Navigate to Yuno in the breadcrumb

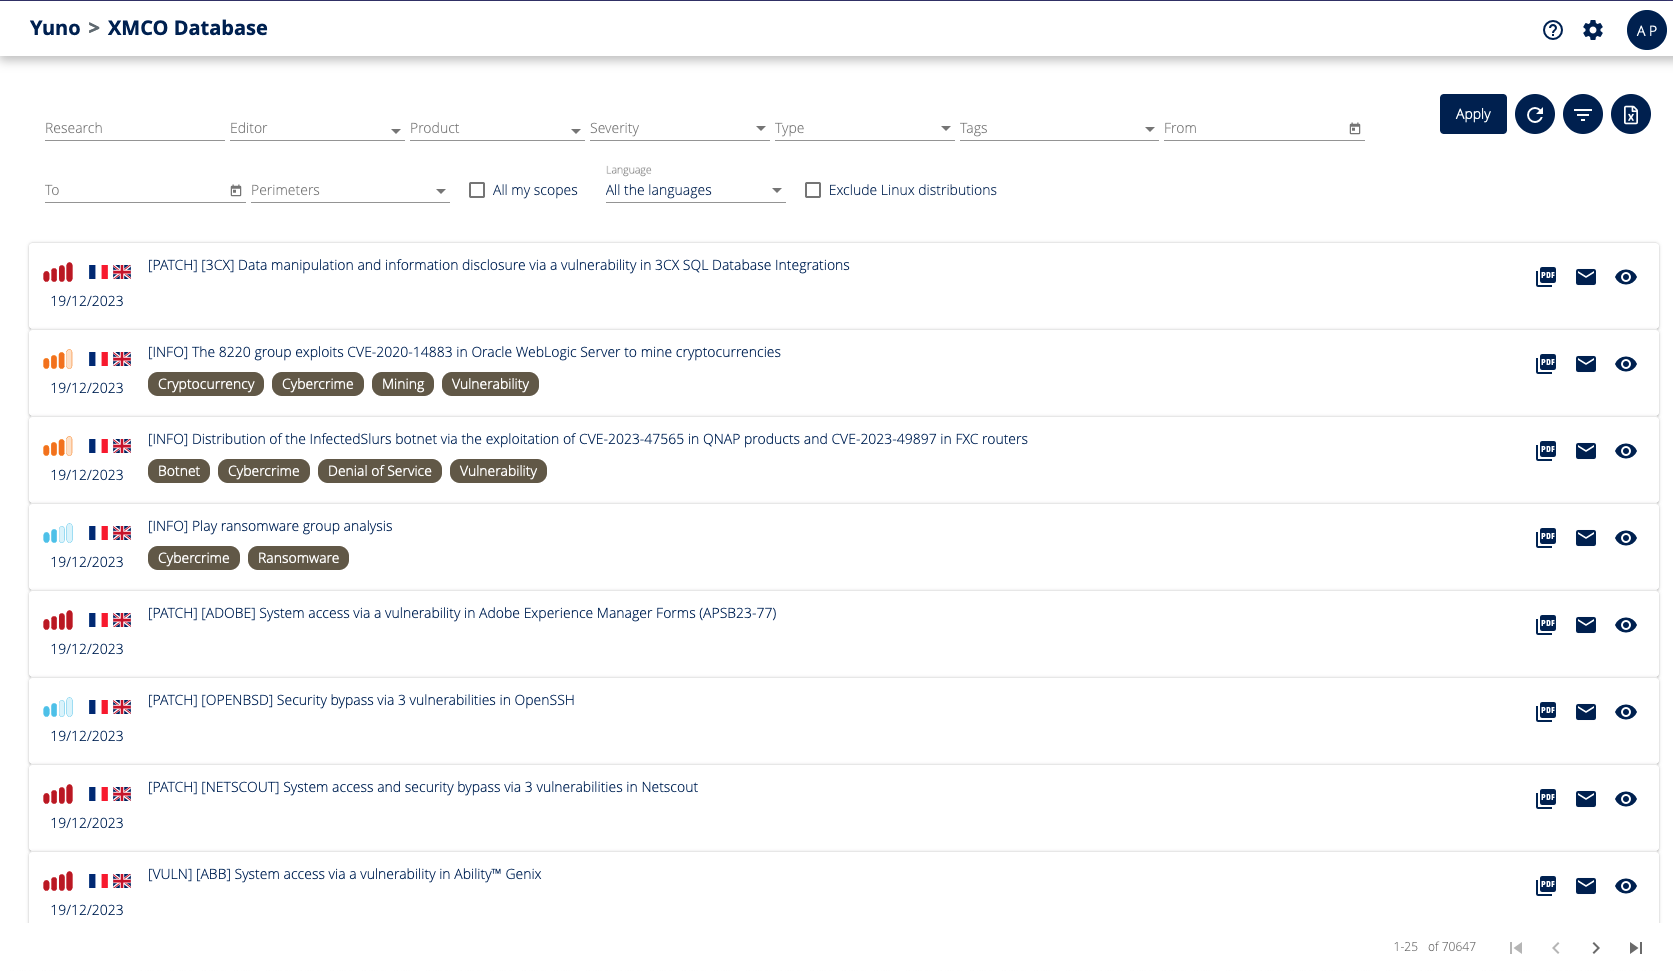(55, 28)
